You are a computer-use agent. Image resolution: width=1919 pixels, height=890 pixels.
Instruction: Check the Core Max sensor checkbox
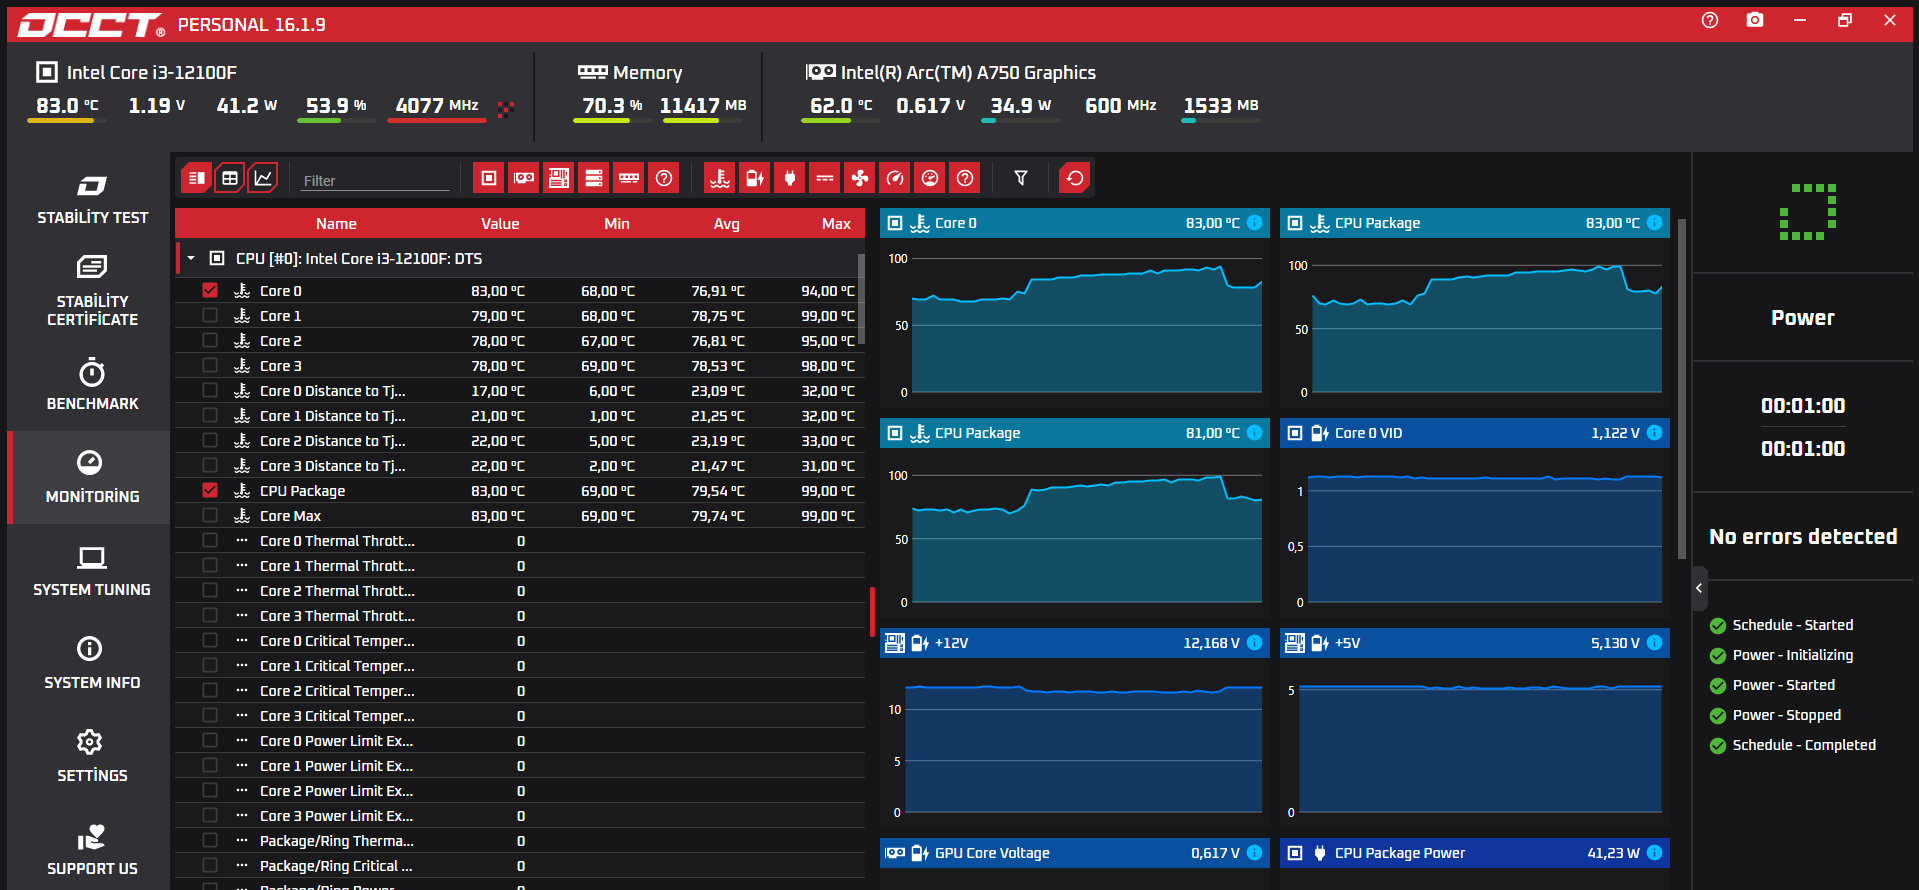point(210,515)
